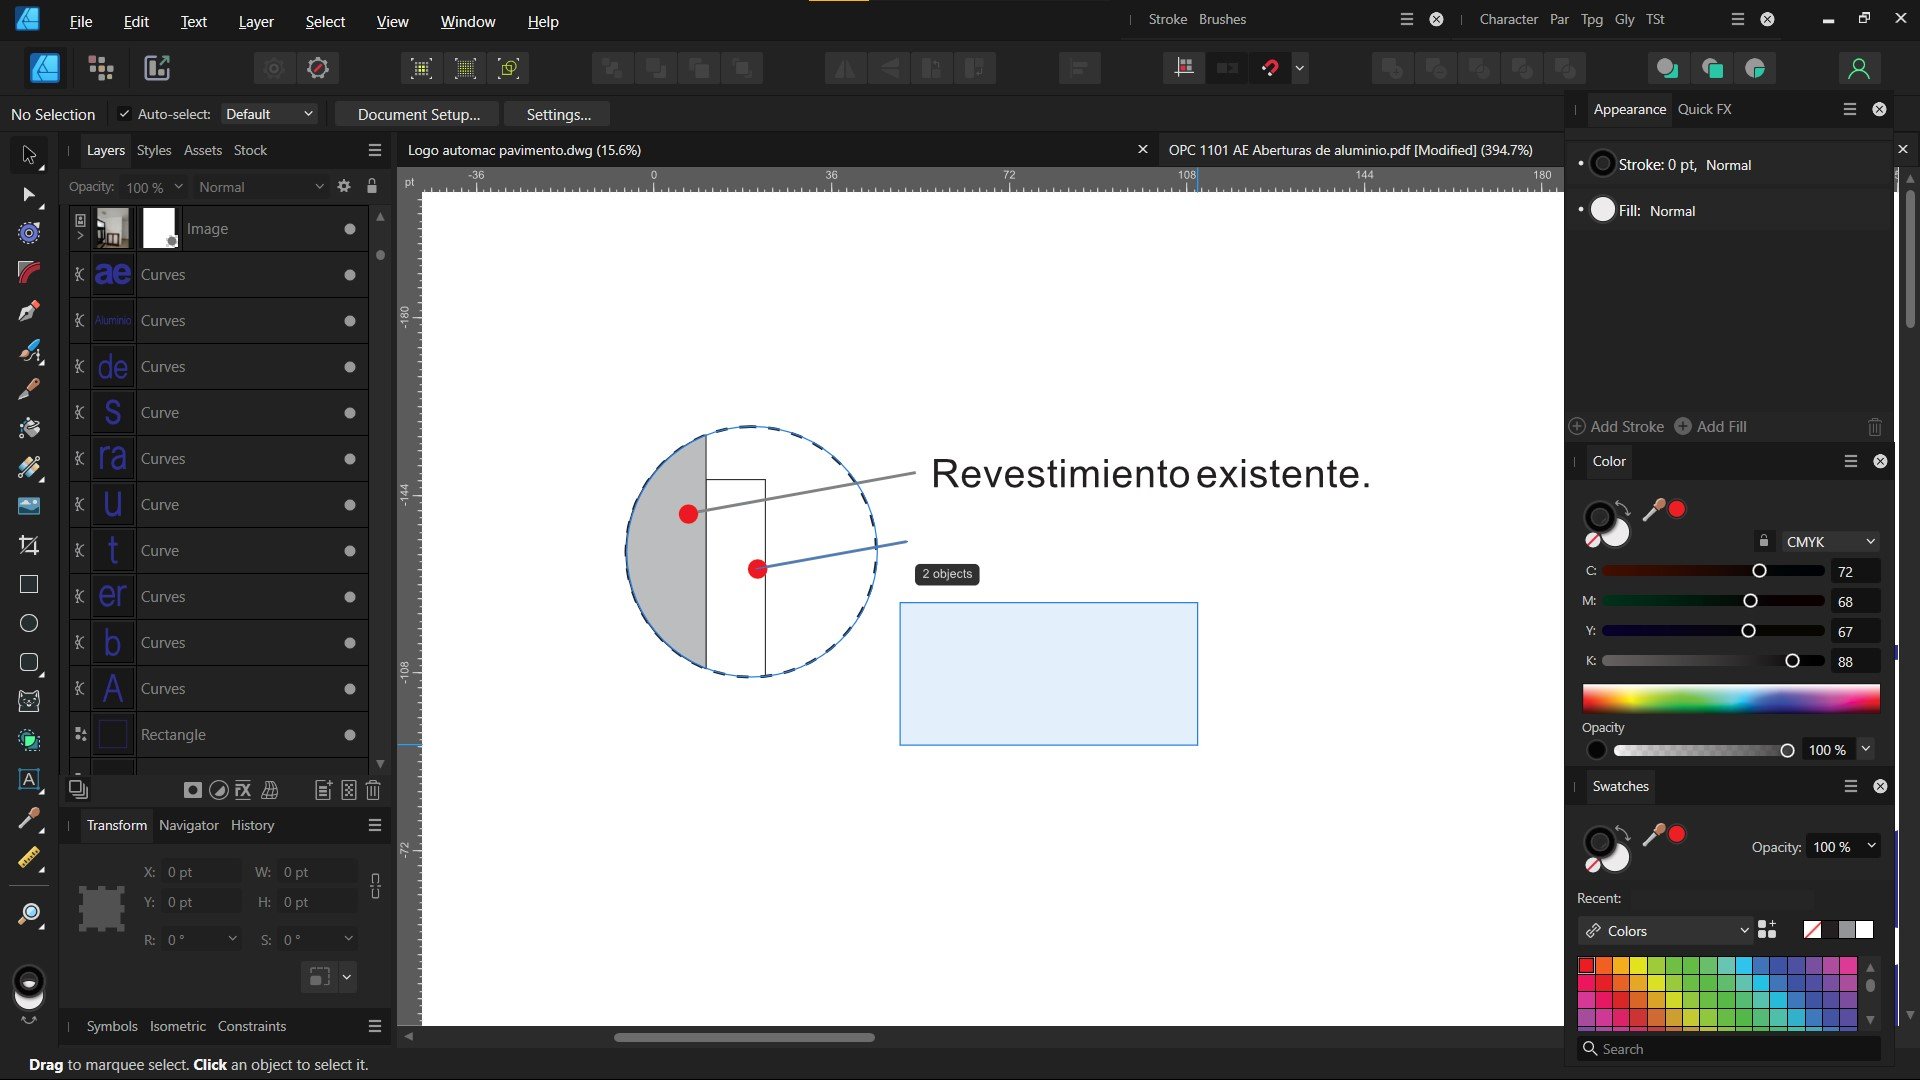
Task: Click Add Fill in Appearance panel
Action: (x=1711, y=427)
